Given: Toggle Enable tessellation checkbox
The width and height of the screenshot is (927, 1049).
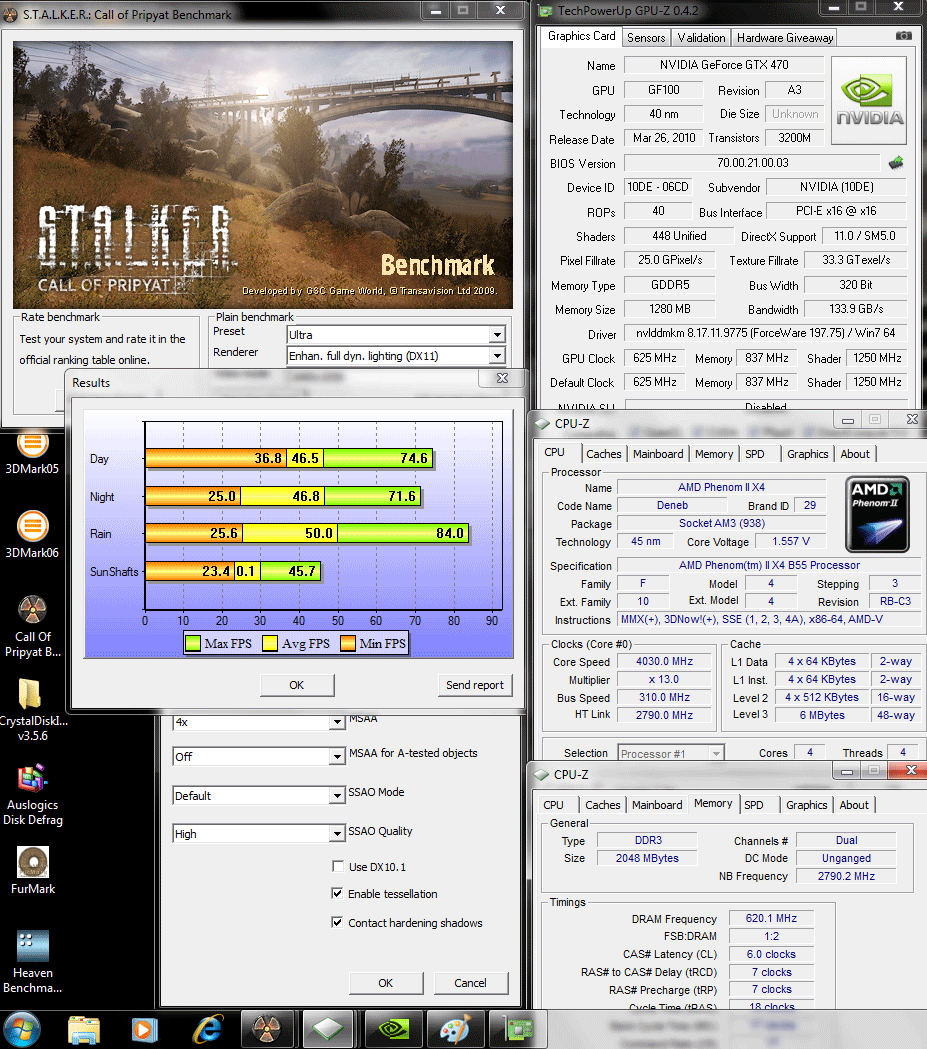Looking at the screenshot, I should (338, 894).
